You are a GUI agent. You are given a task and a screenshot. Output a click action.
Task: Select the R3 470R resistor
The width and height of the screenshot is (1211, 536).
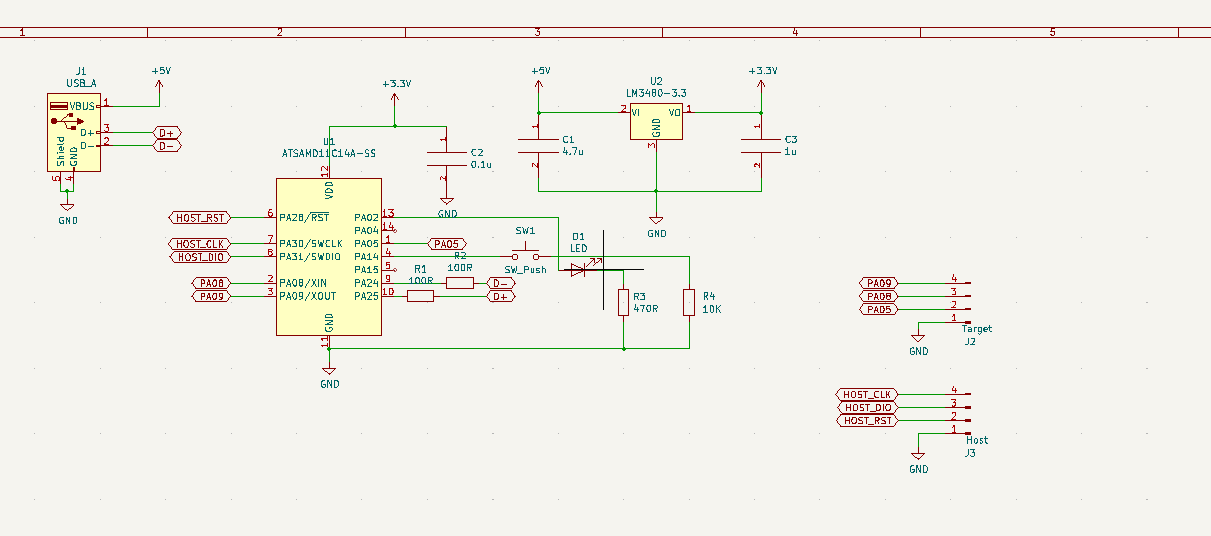(x=623, y=302)
